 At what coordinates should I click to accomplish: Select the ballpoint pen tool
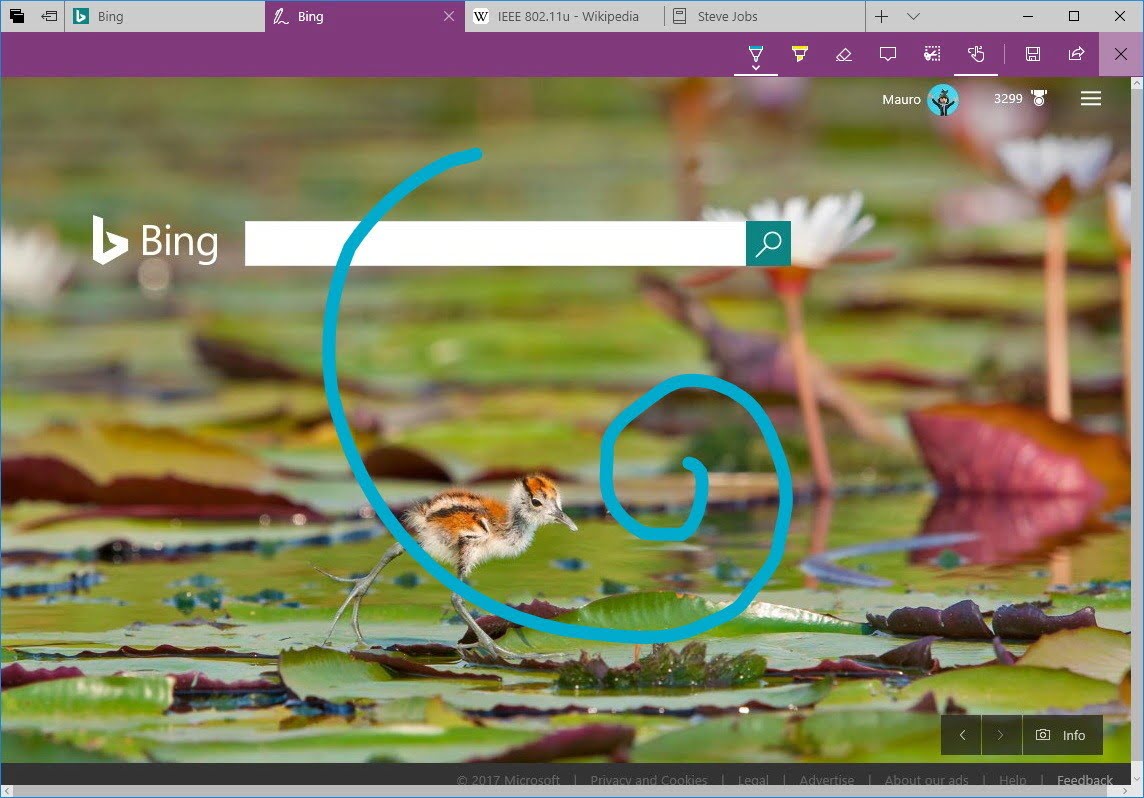pos(756,54)
